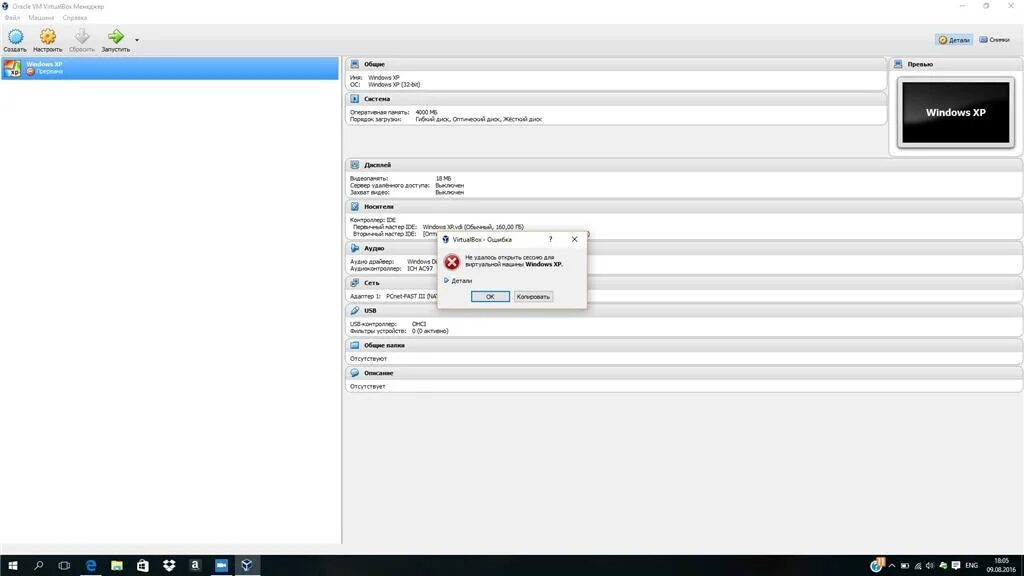The height and width of the screenshot is (576, 1024).
Task: Switch to the Детали view button
Action: point(954,40)
